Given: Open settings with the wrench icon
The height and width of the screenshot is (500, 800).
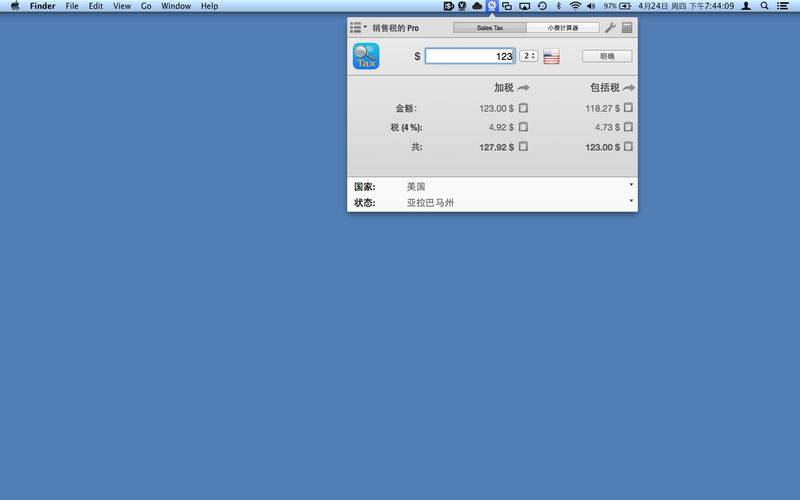Looking at the screenshot, I should 610,28.
